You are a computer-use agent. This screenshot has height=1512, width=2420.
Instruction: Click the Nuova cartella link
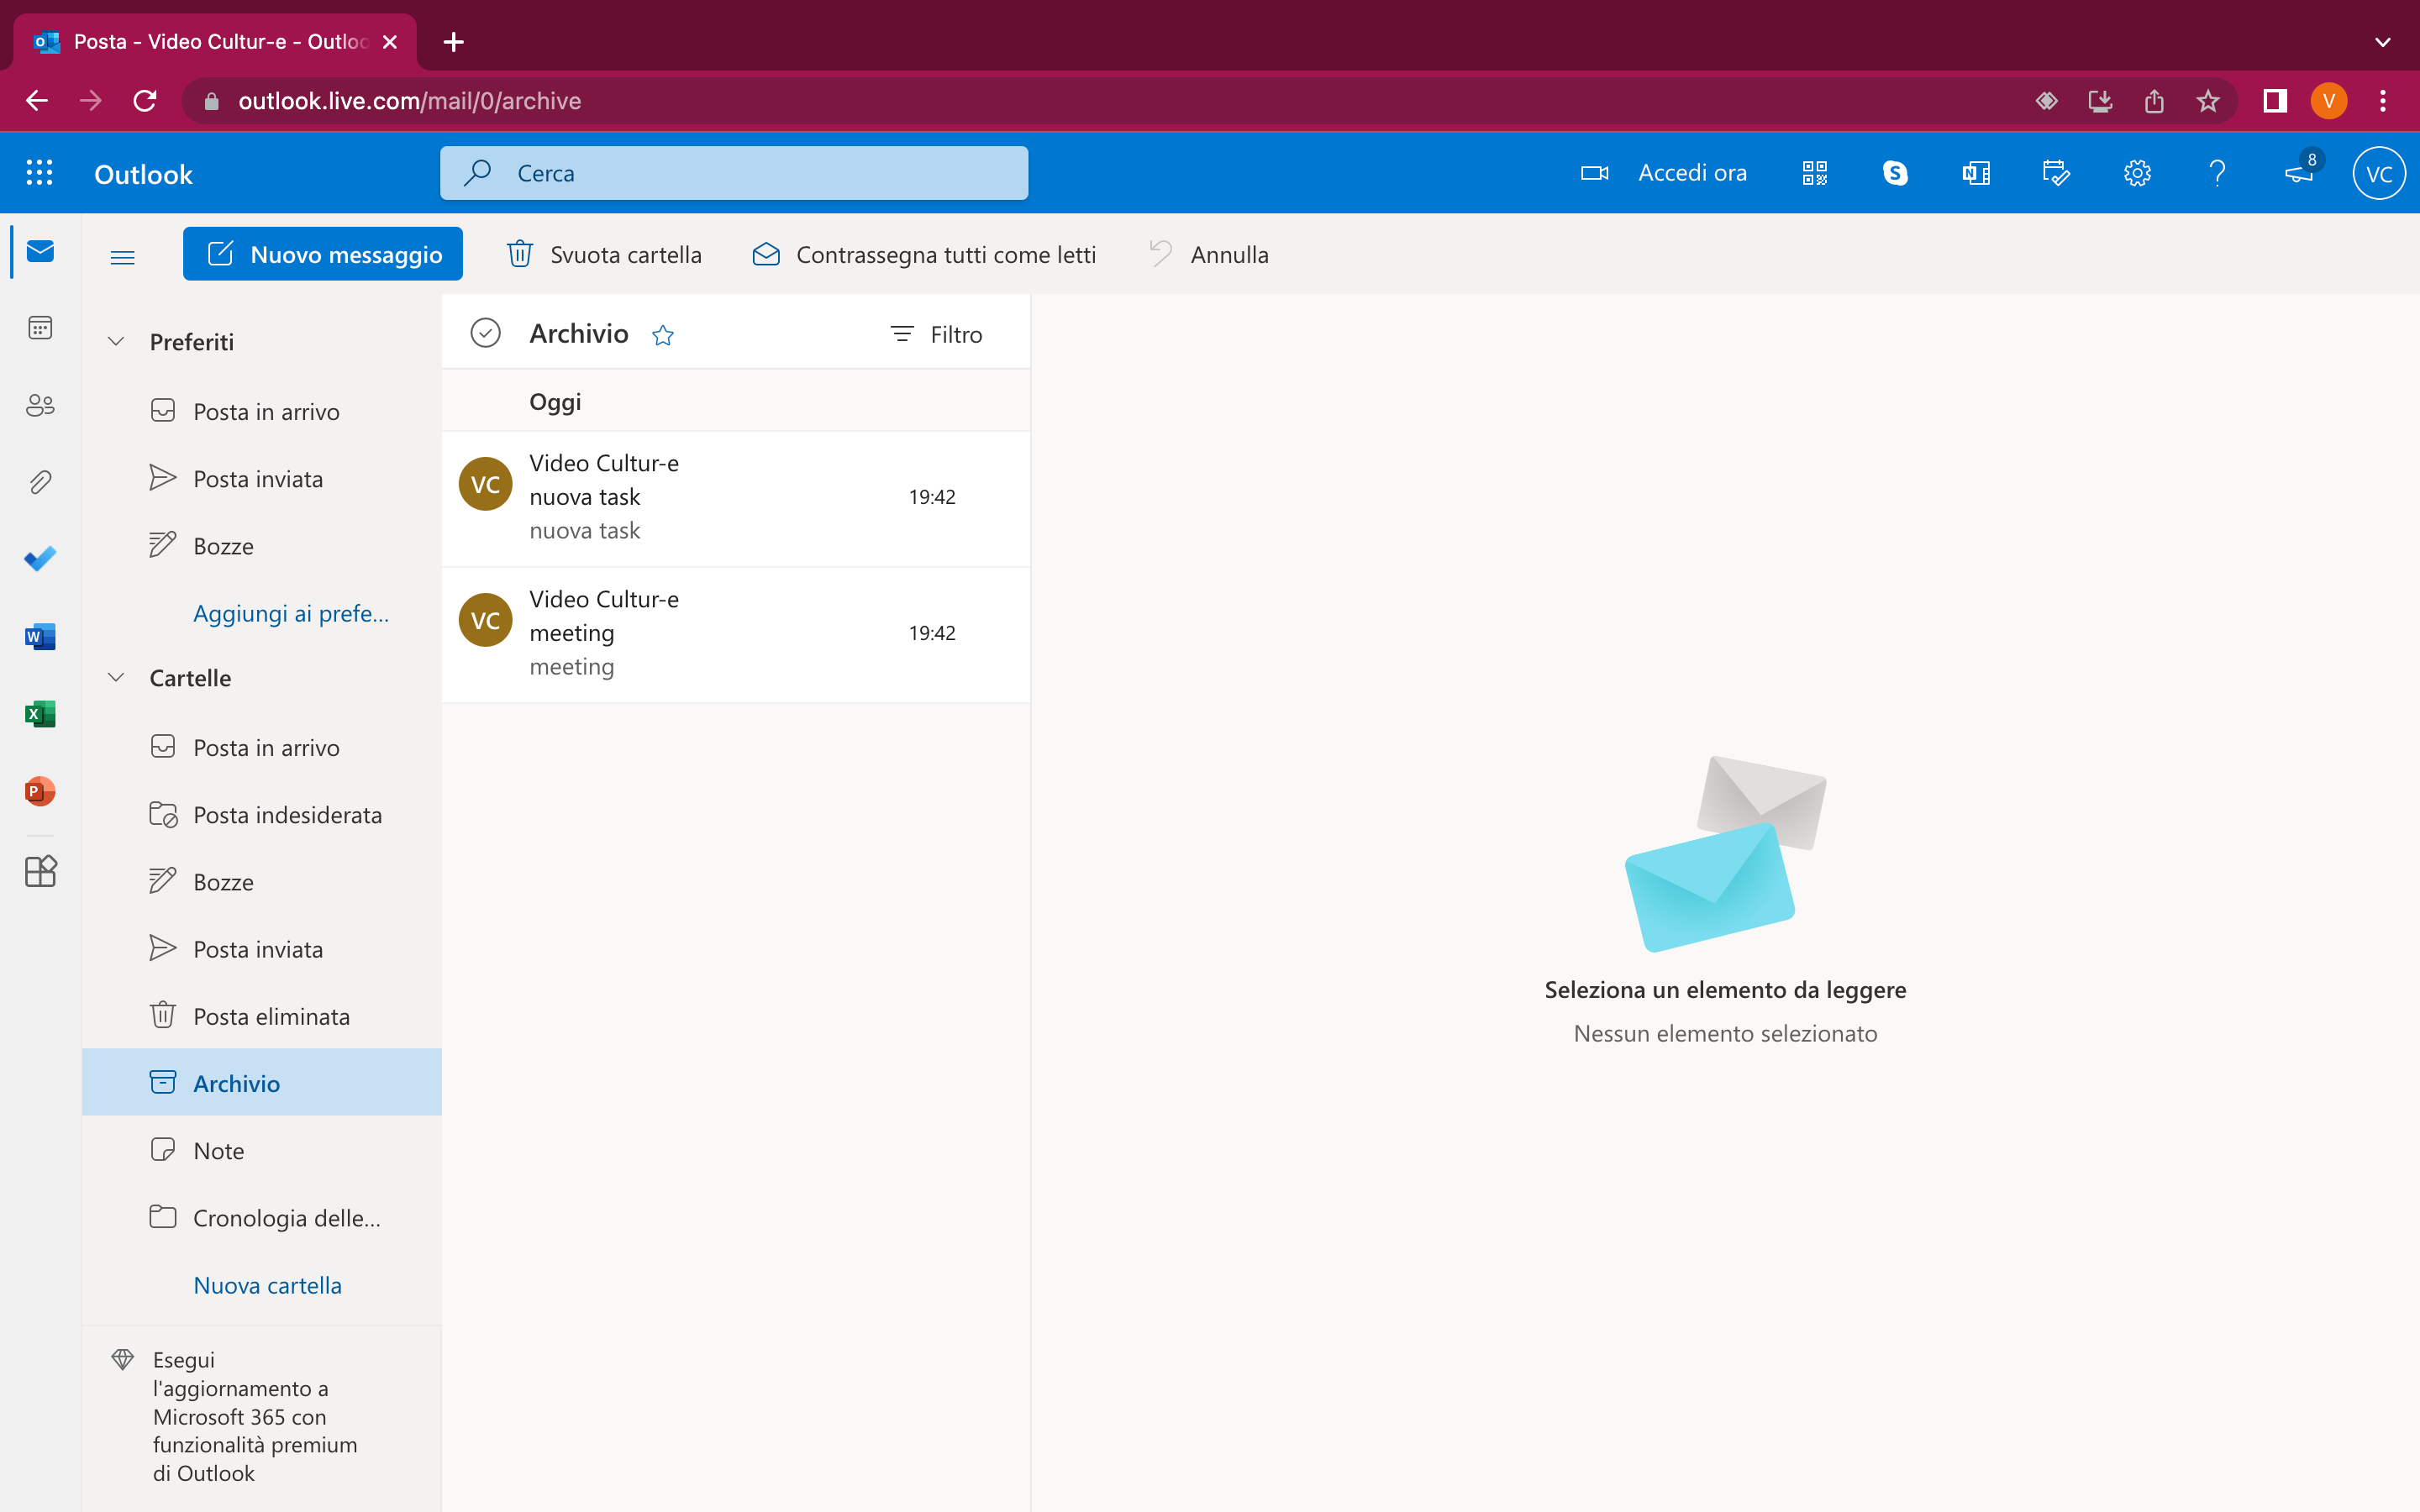[x=267, y=1284]
